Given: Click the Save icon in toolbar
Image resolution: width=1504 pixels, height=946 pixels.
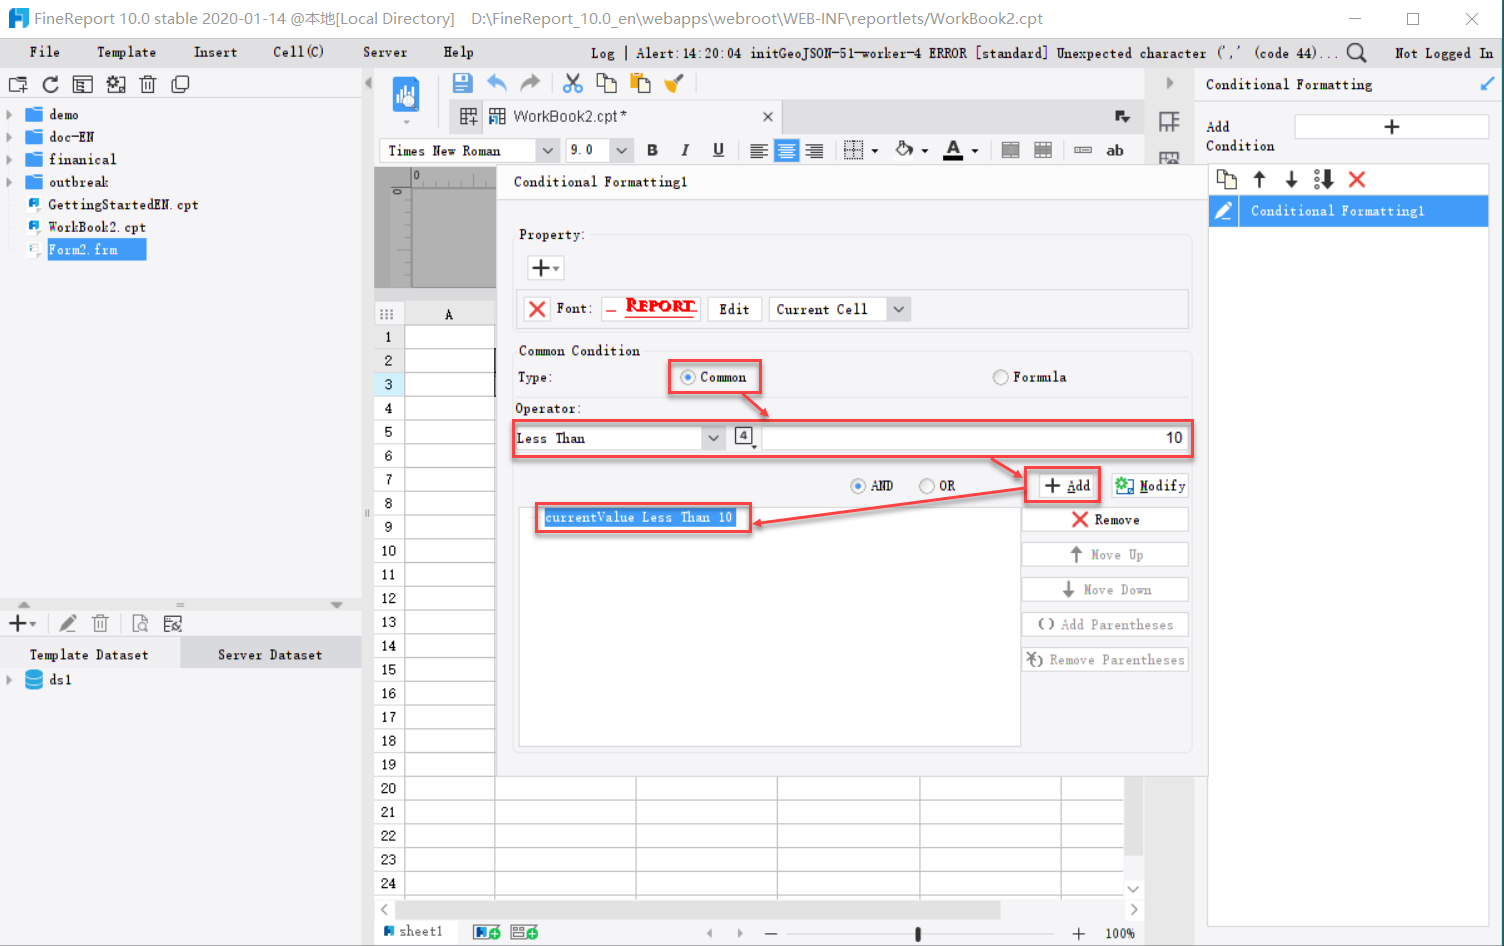Looking at the screenshot, I should click(462, 83).
